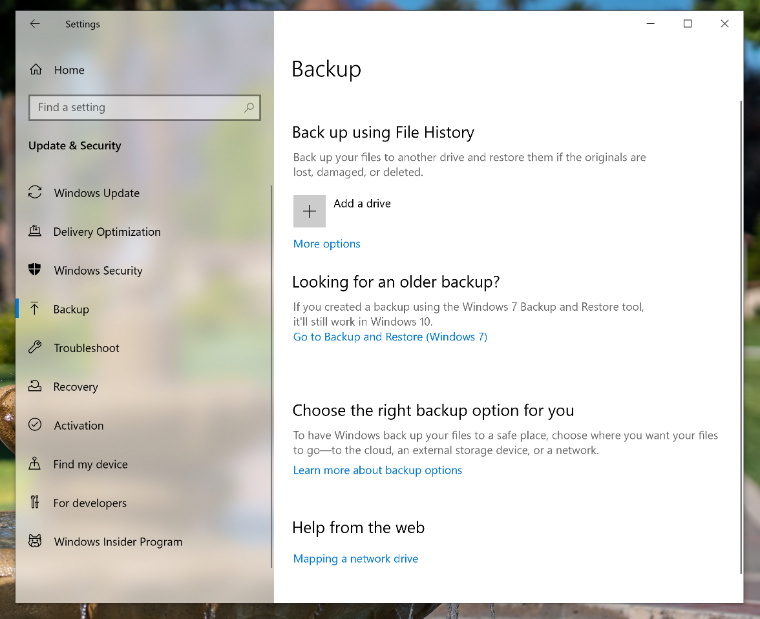Open Learn more about backup options
This screenshot has width=760, height=619.
click(x=378, y=470)
